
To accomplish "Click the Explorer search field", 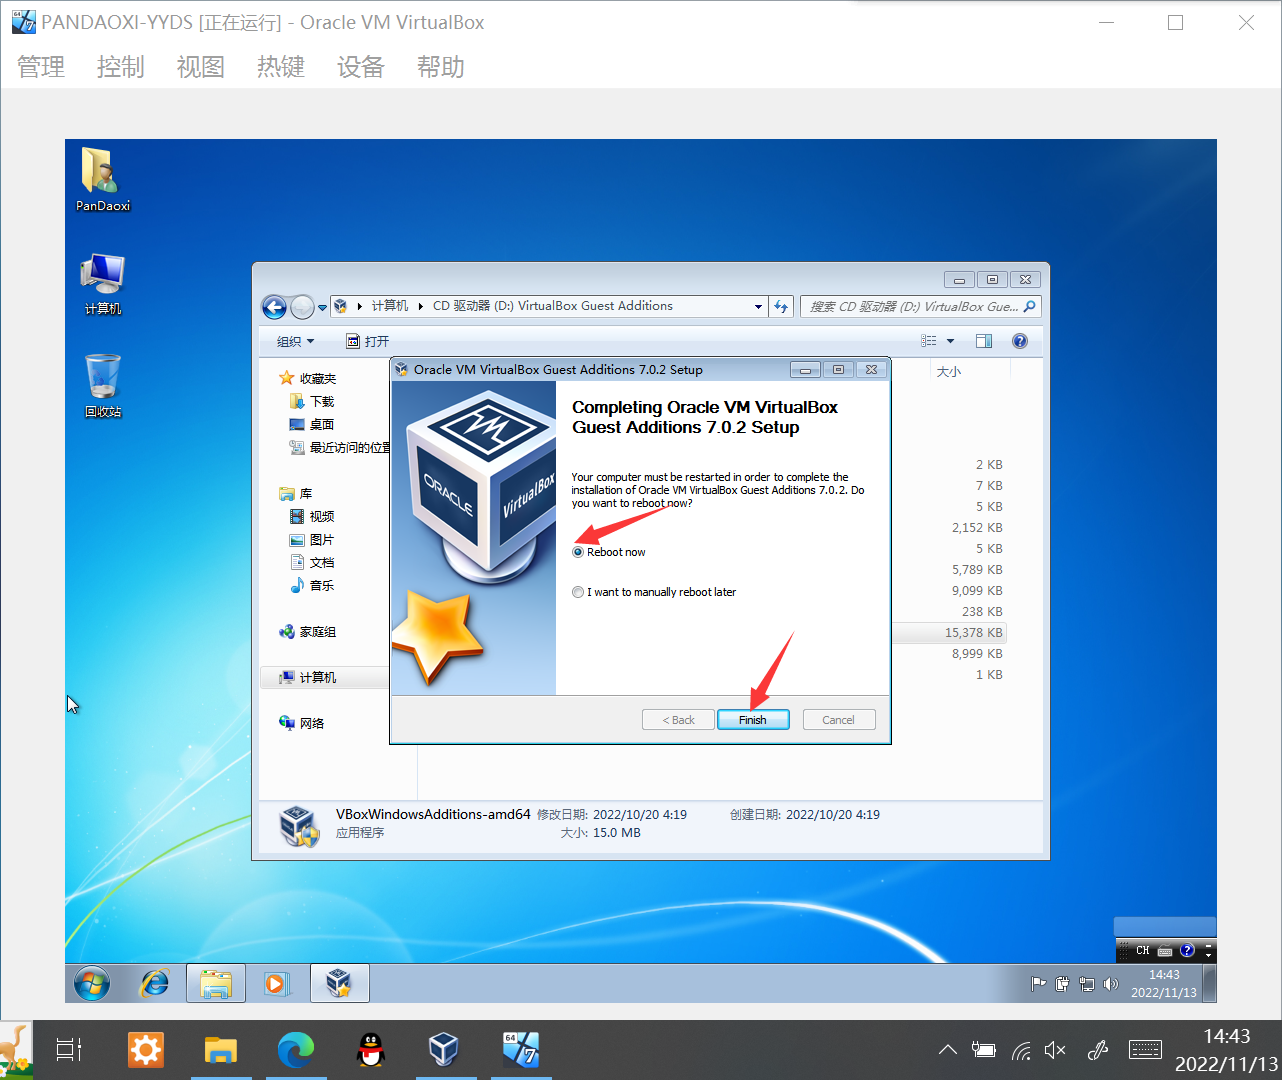I will tap(921, 307).
